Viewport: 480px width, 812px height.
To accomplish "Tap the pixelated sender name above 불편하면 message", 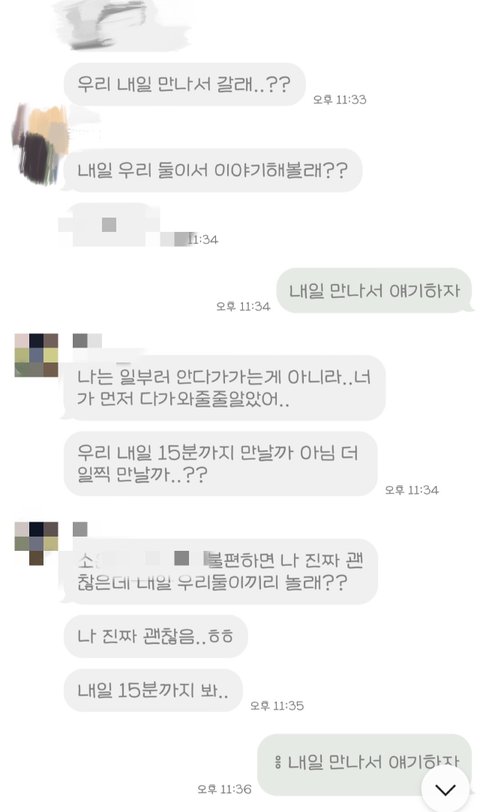I will (80, 529).
